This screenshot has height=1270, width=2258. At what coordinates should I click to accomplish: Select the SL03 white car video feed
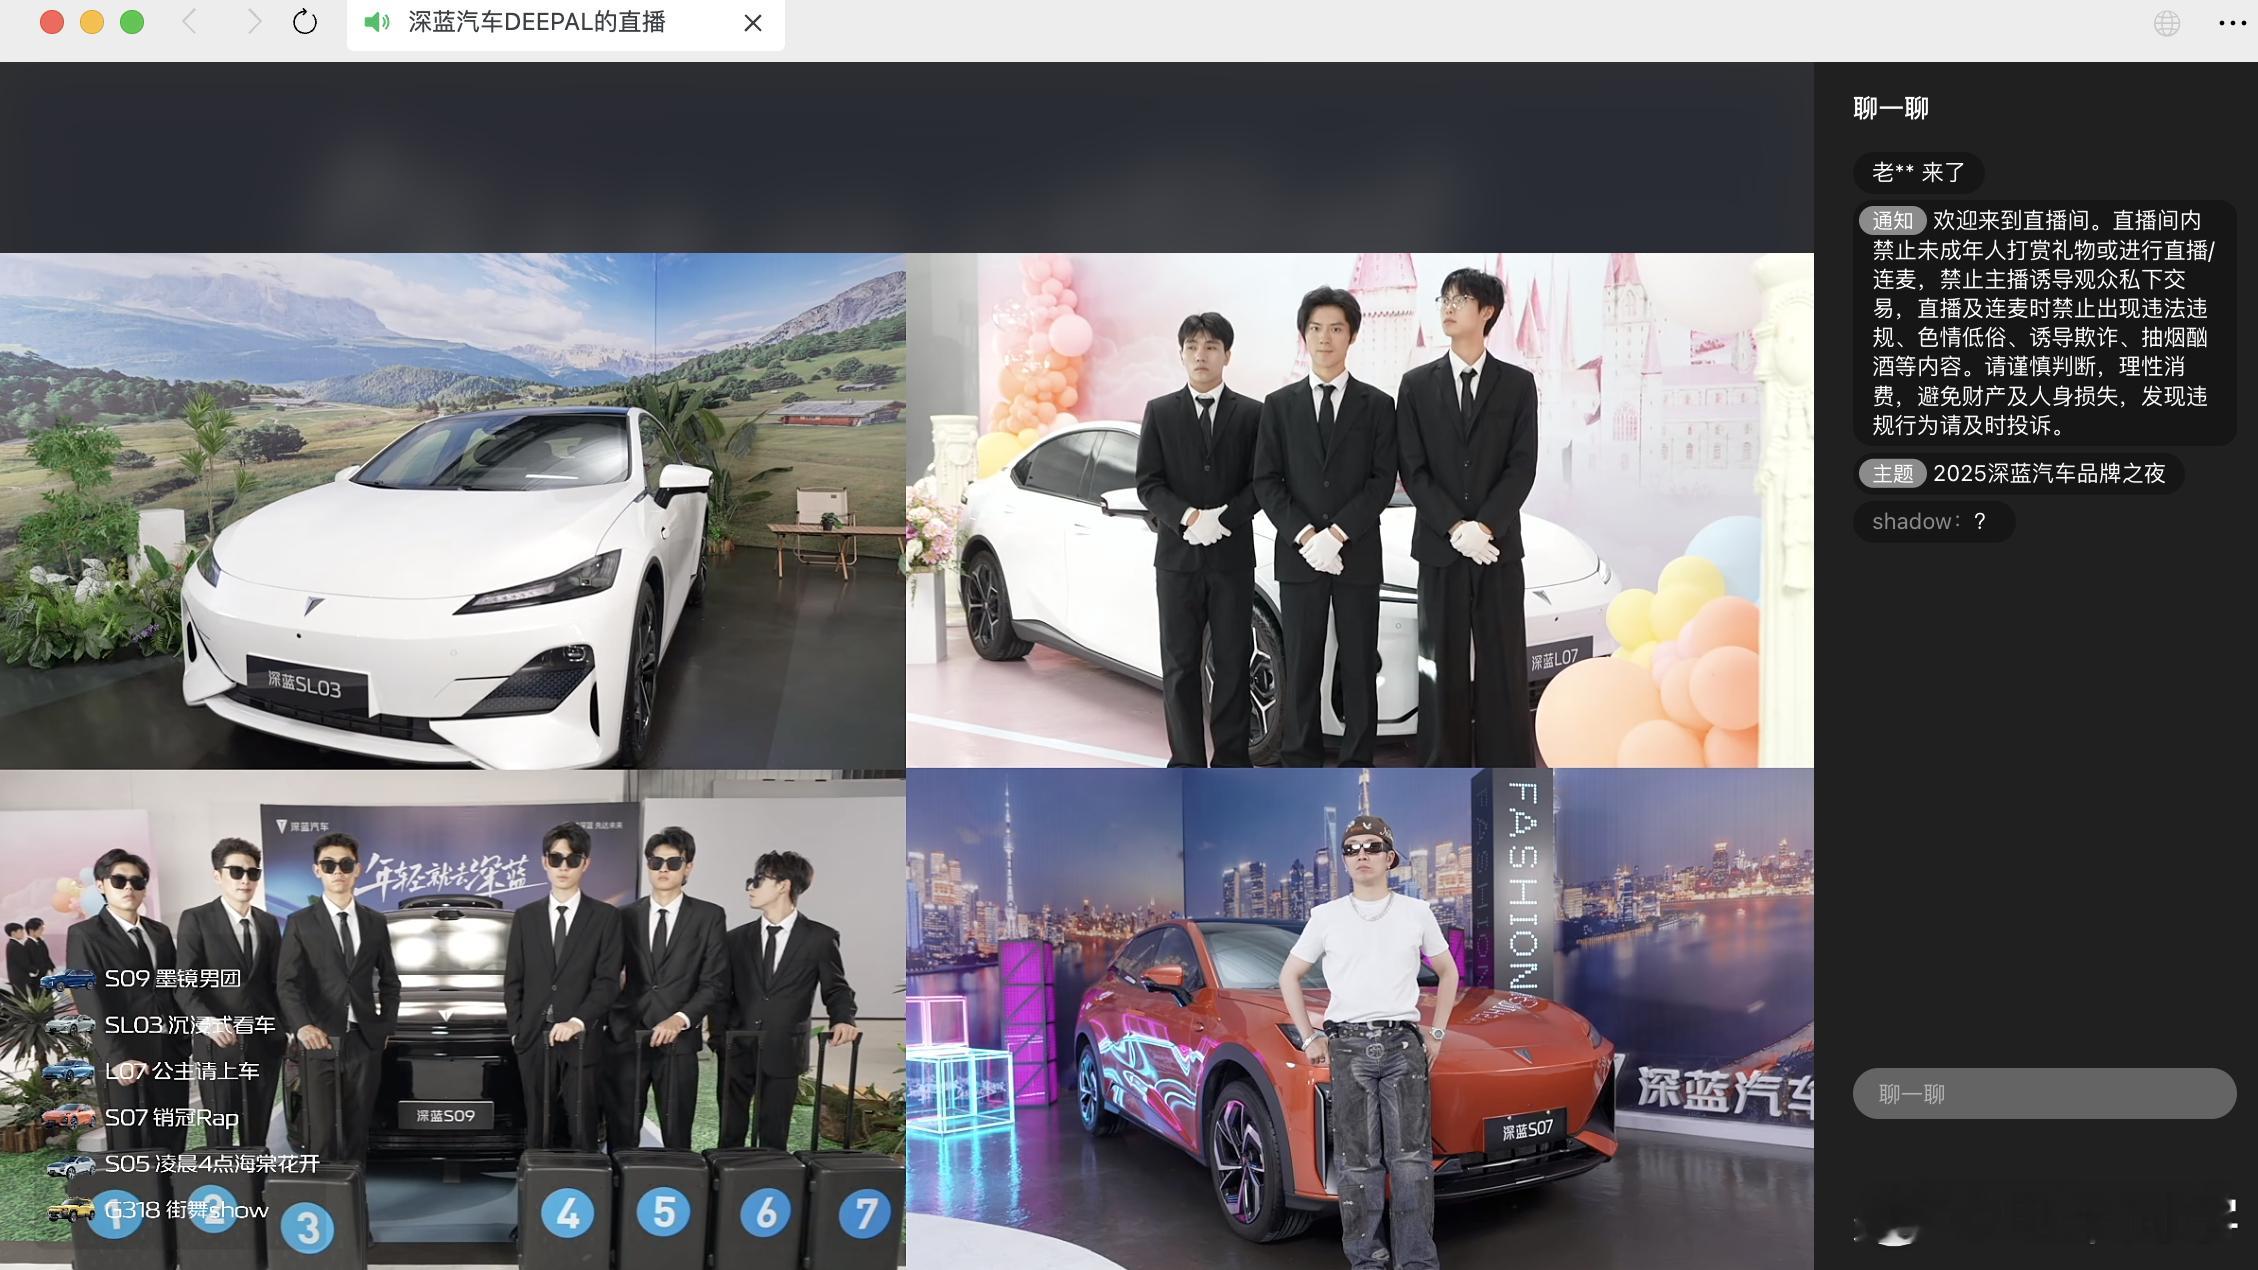coord(452,510)
